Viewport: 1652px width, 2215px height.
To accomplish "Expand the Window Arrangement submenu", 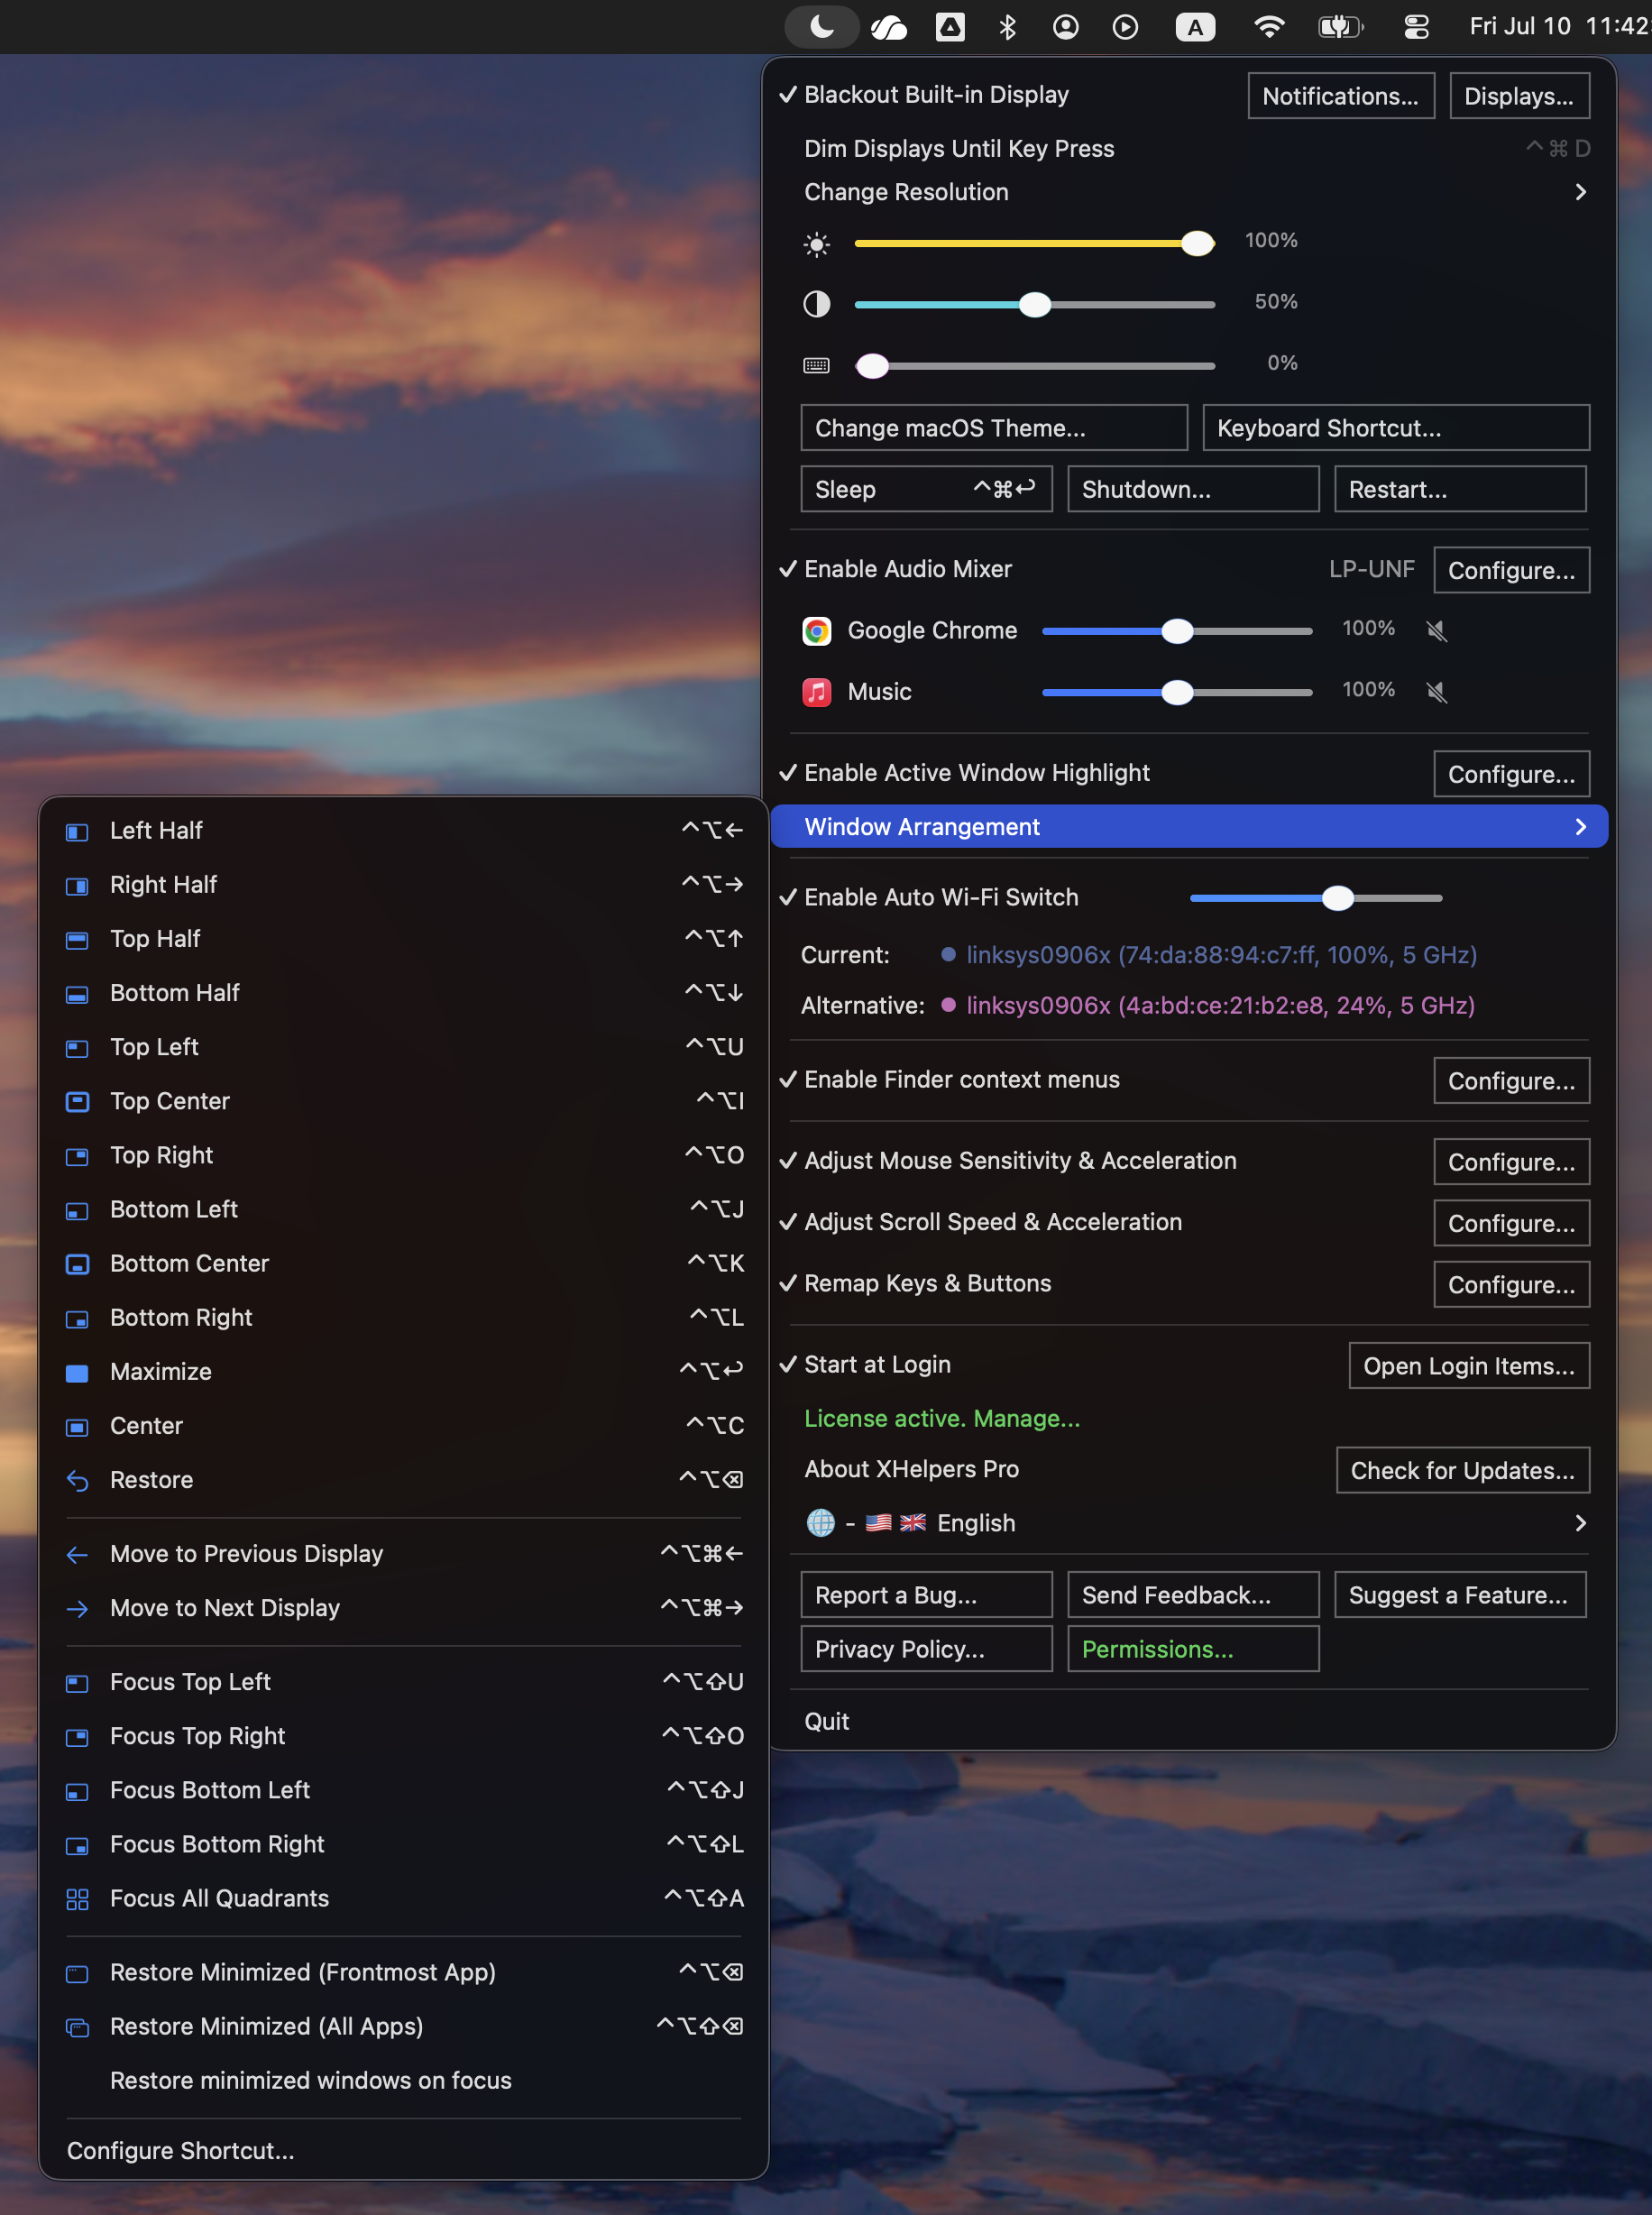I will [x=1190, y=826].
